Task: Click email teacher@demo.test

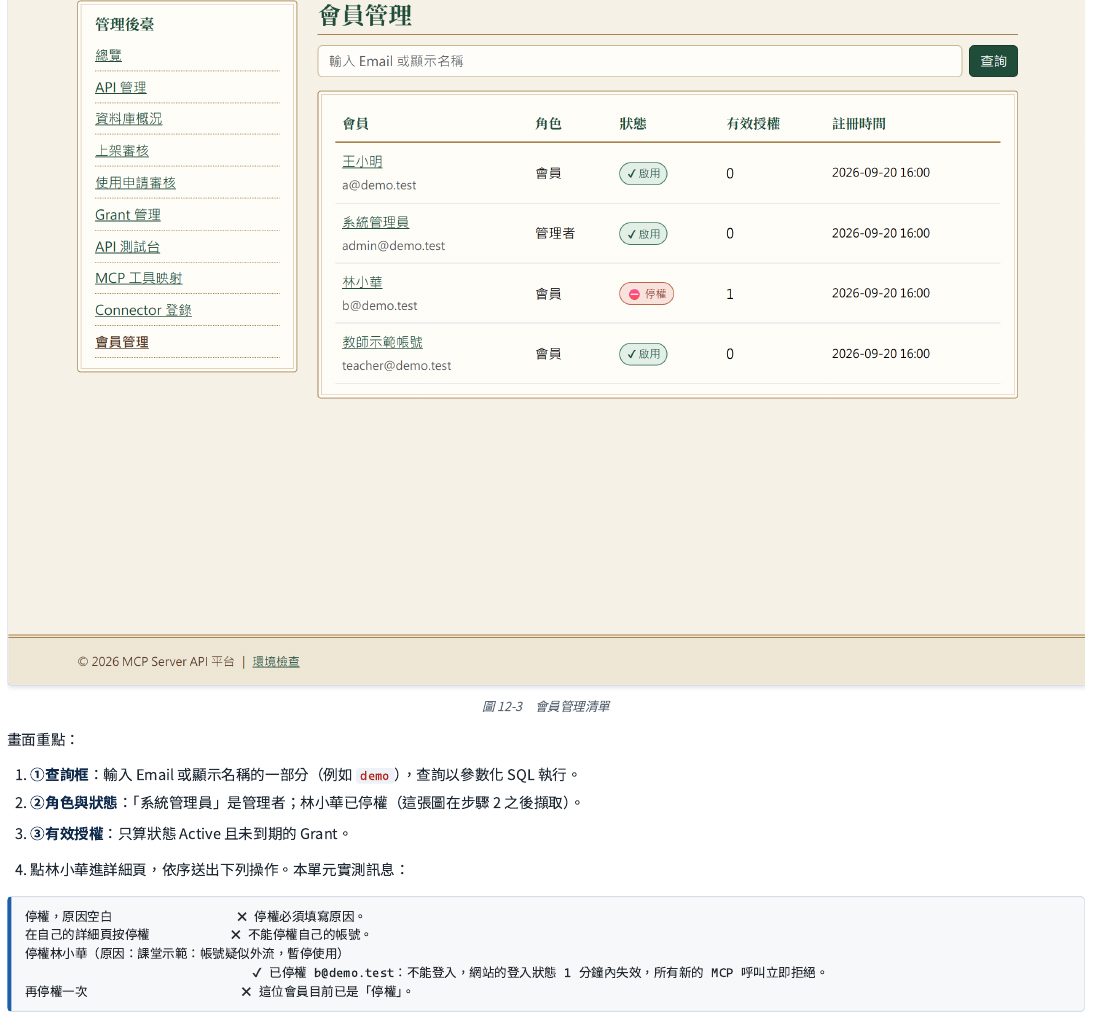Action: (x=396, y=366)
